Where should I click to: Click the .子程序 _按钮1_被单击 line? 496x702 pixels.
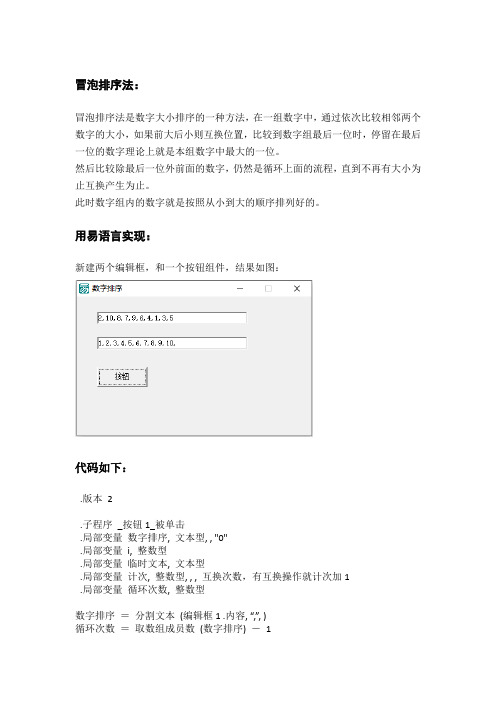tap(133, 524)
